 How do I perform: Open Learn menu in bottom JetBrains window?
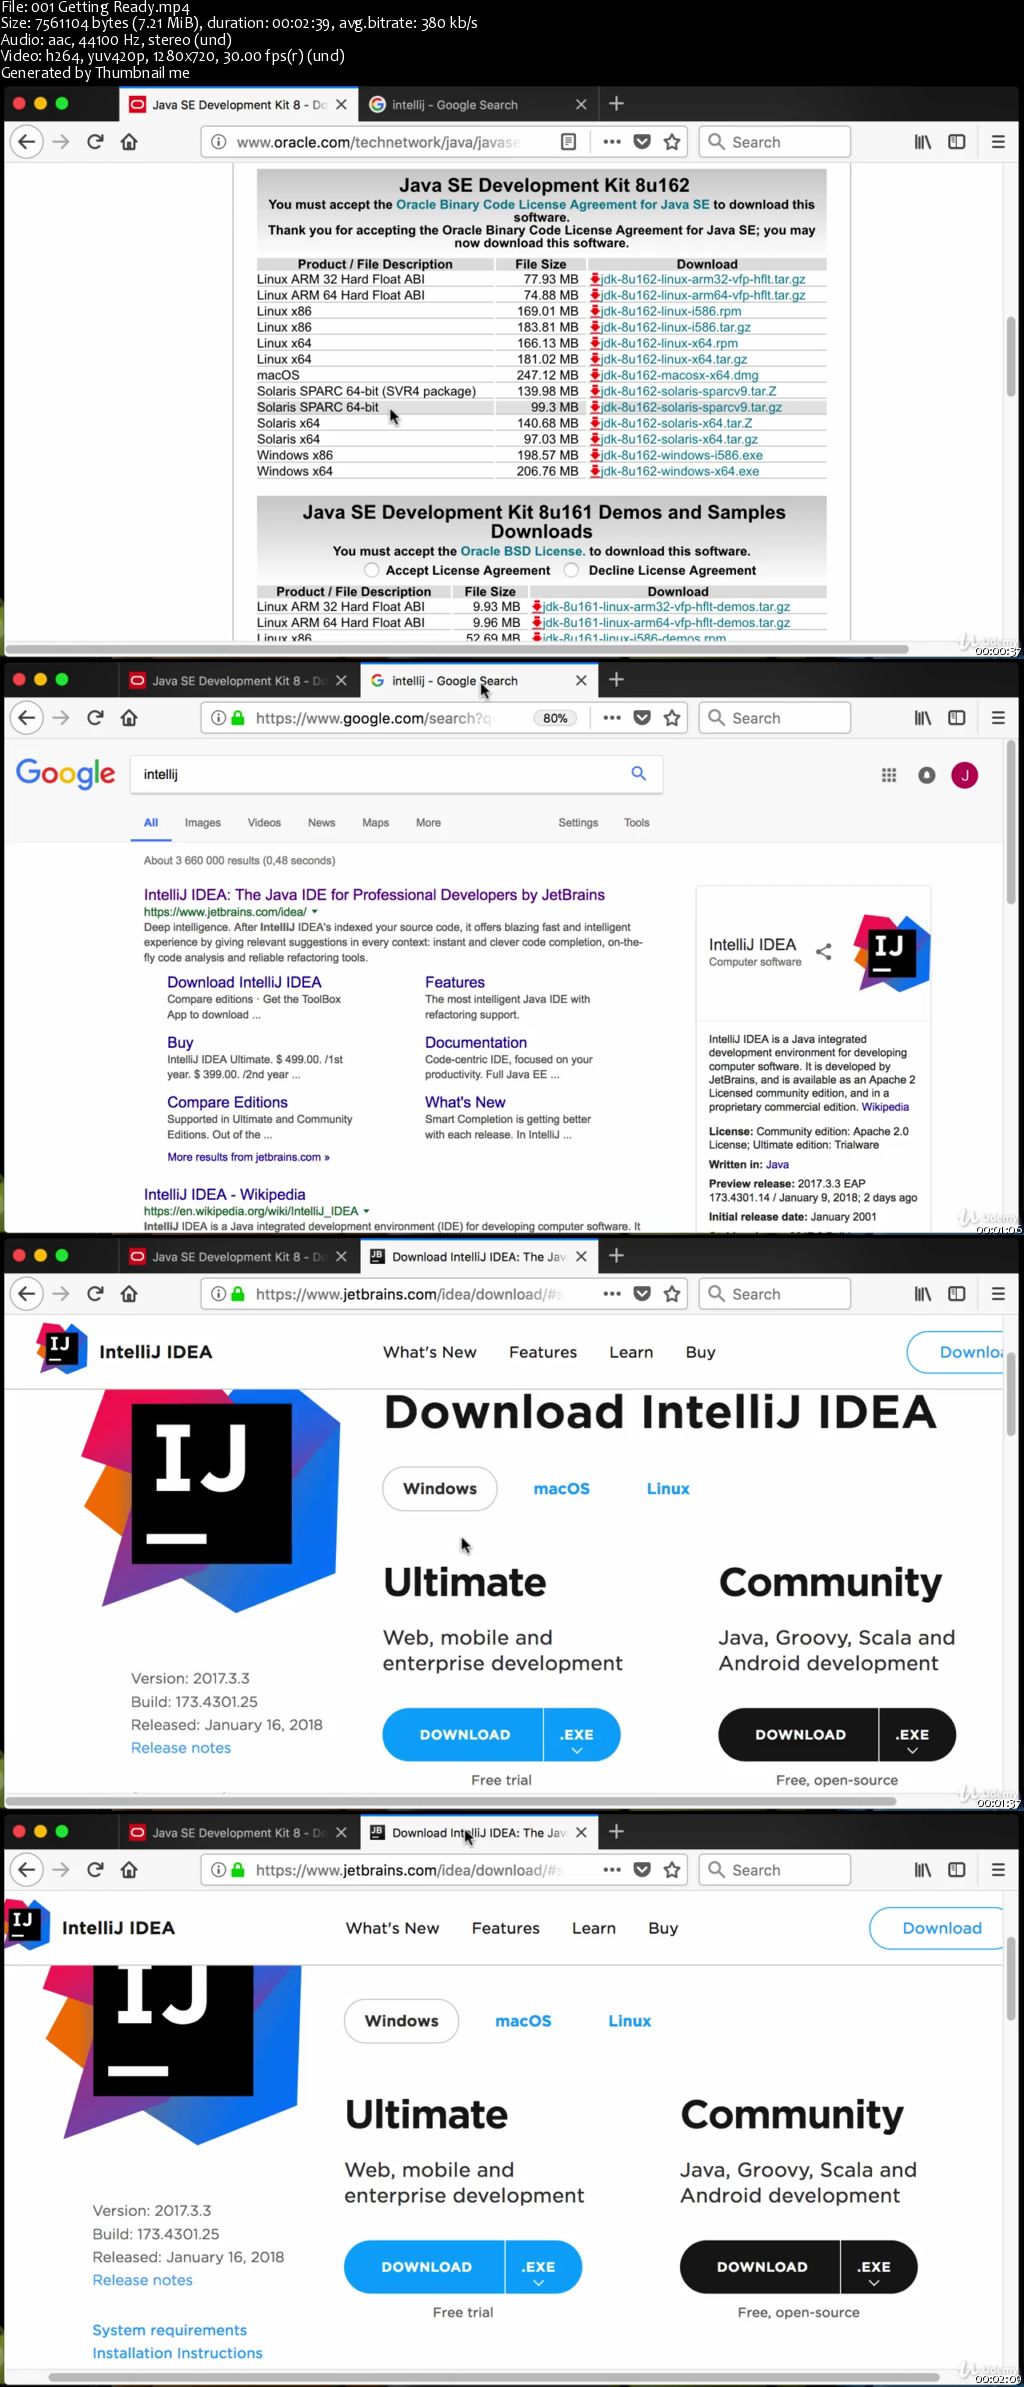click(x=594, y=1927)
